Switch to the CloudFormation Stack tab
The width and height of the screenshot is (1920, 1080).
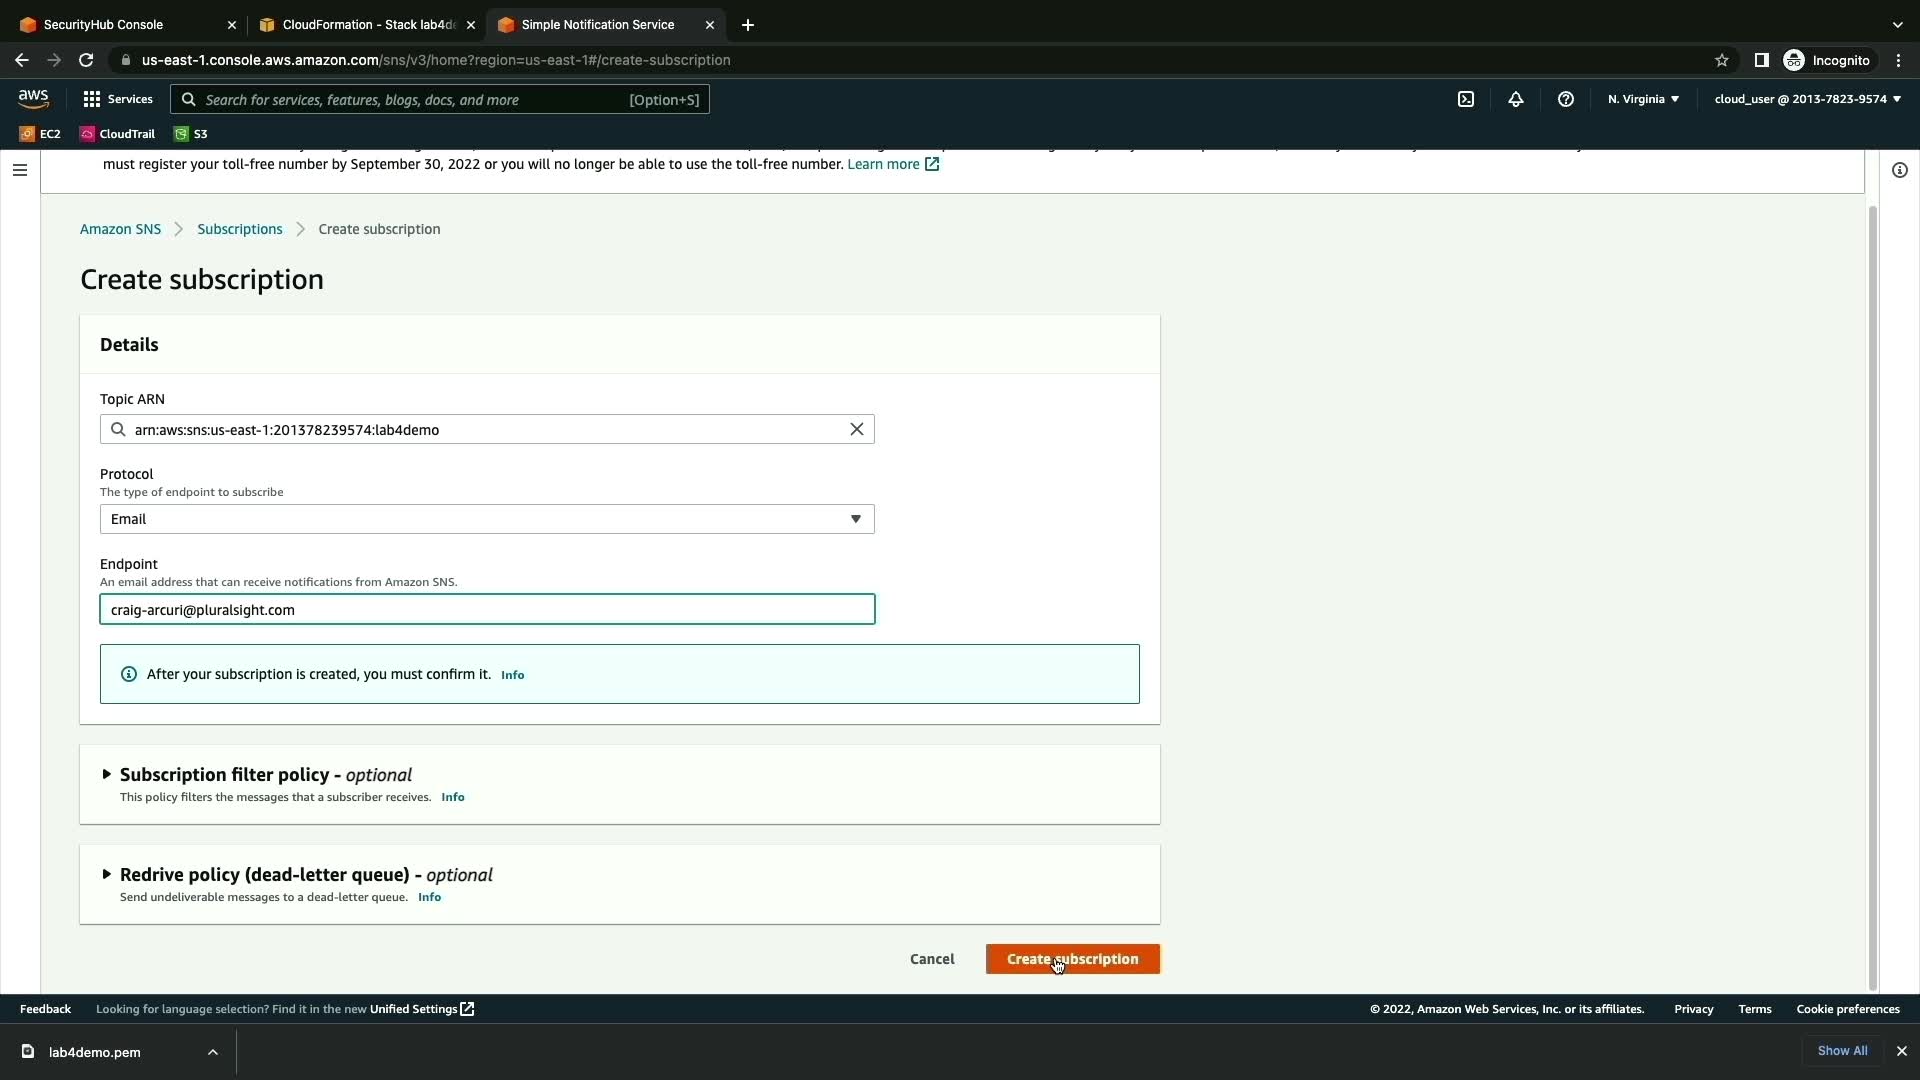pyautogui.click(x=367, y=25)
